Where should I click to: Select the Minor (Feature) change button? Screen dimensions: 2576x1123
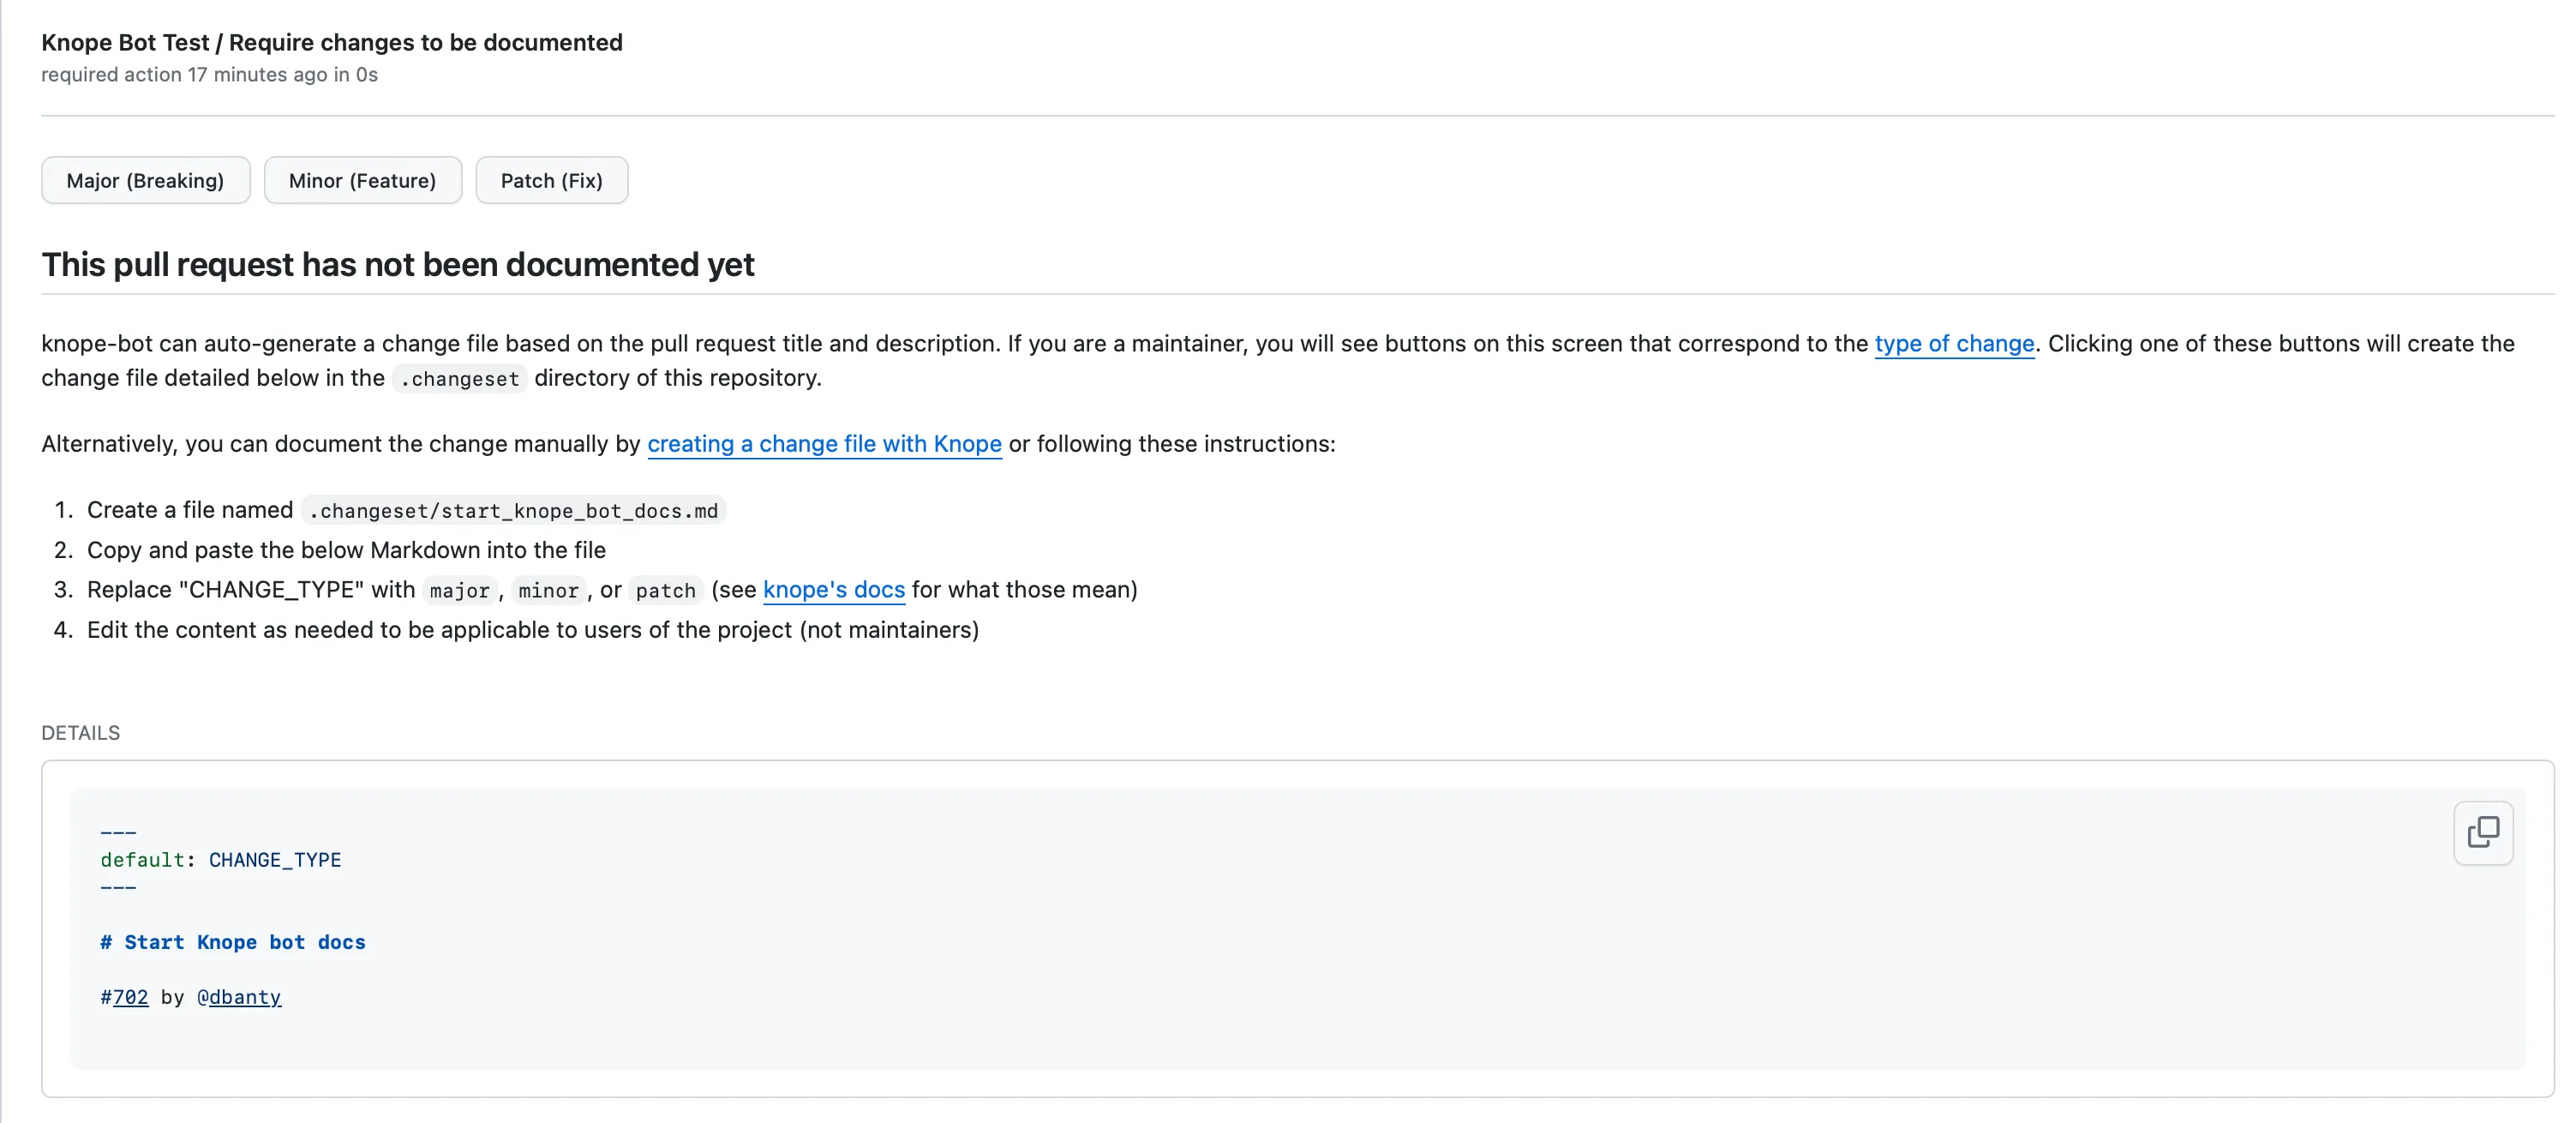362,180
